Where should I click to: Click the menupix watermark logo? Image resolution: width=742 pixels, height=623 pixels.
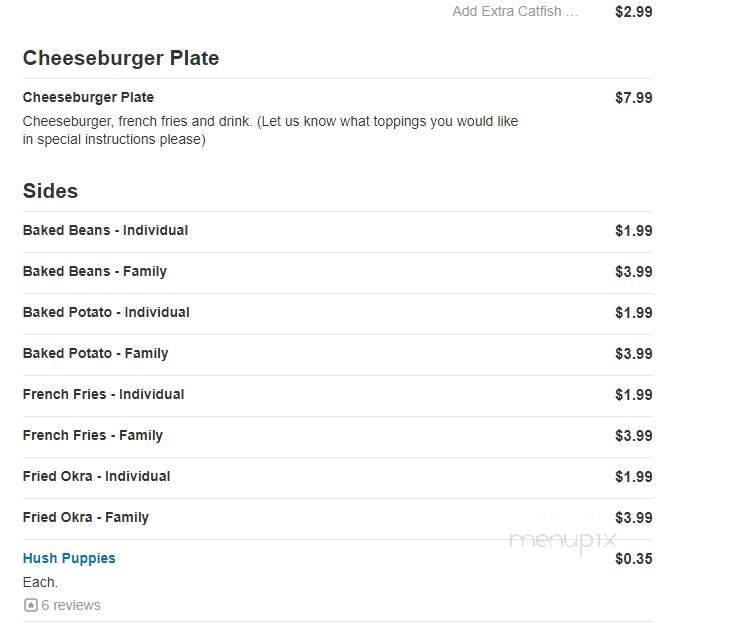point(563,541)
